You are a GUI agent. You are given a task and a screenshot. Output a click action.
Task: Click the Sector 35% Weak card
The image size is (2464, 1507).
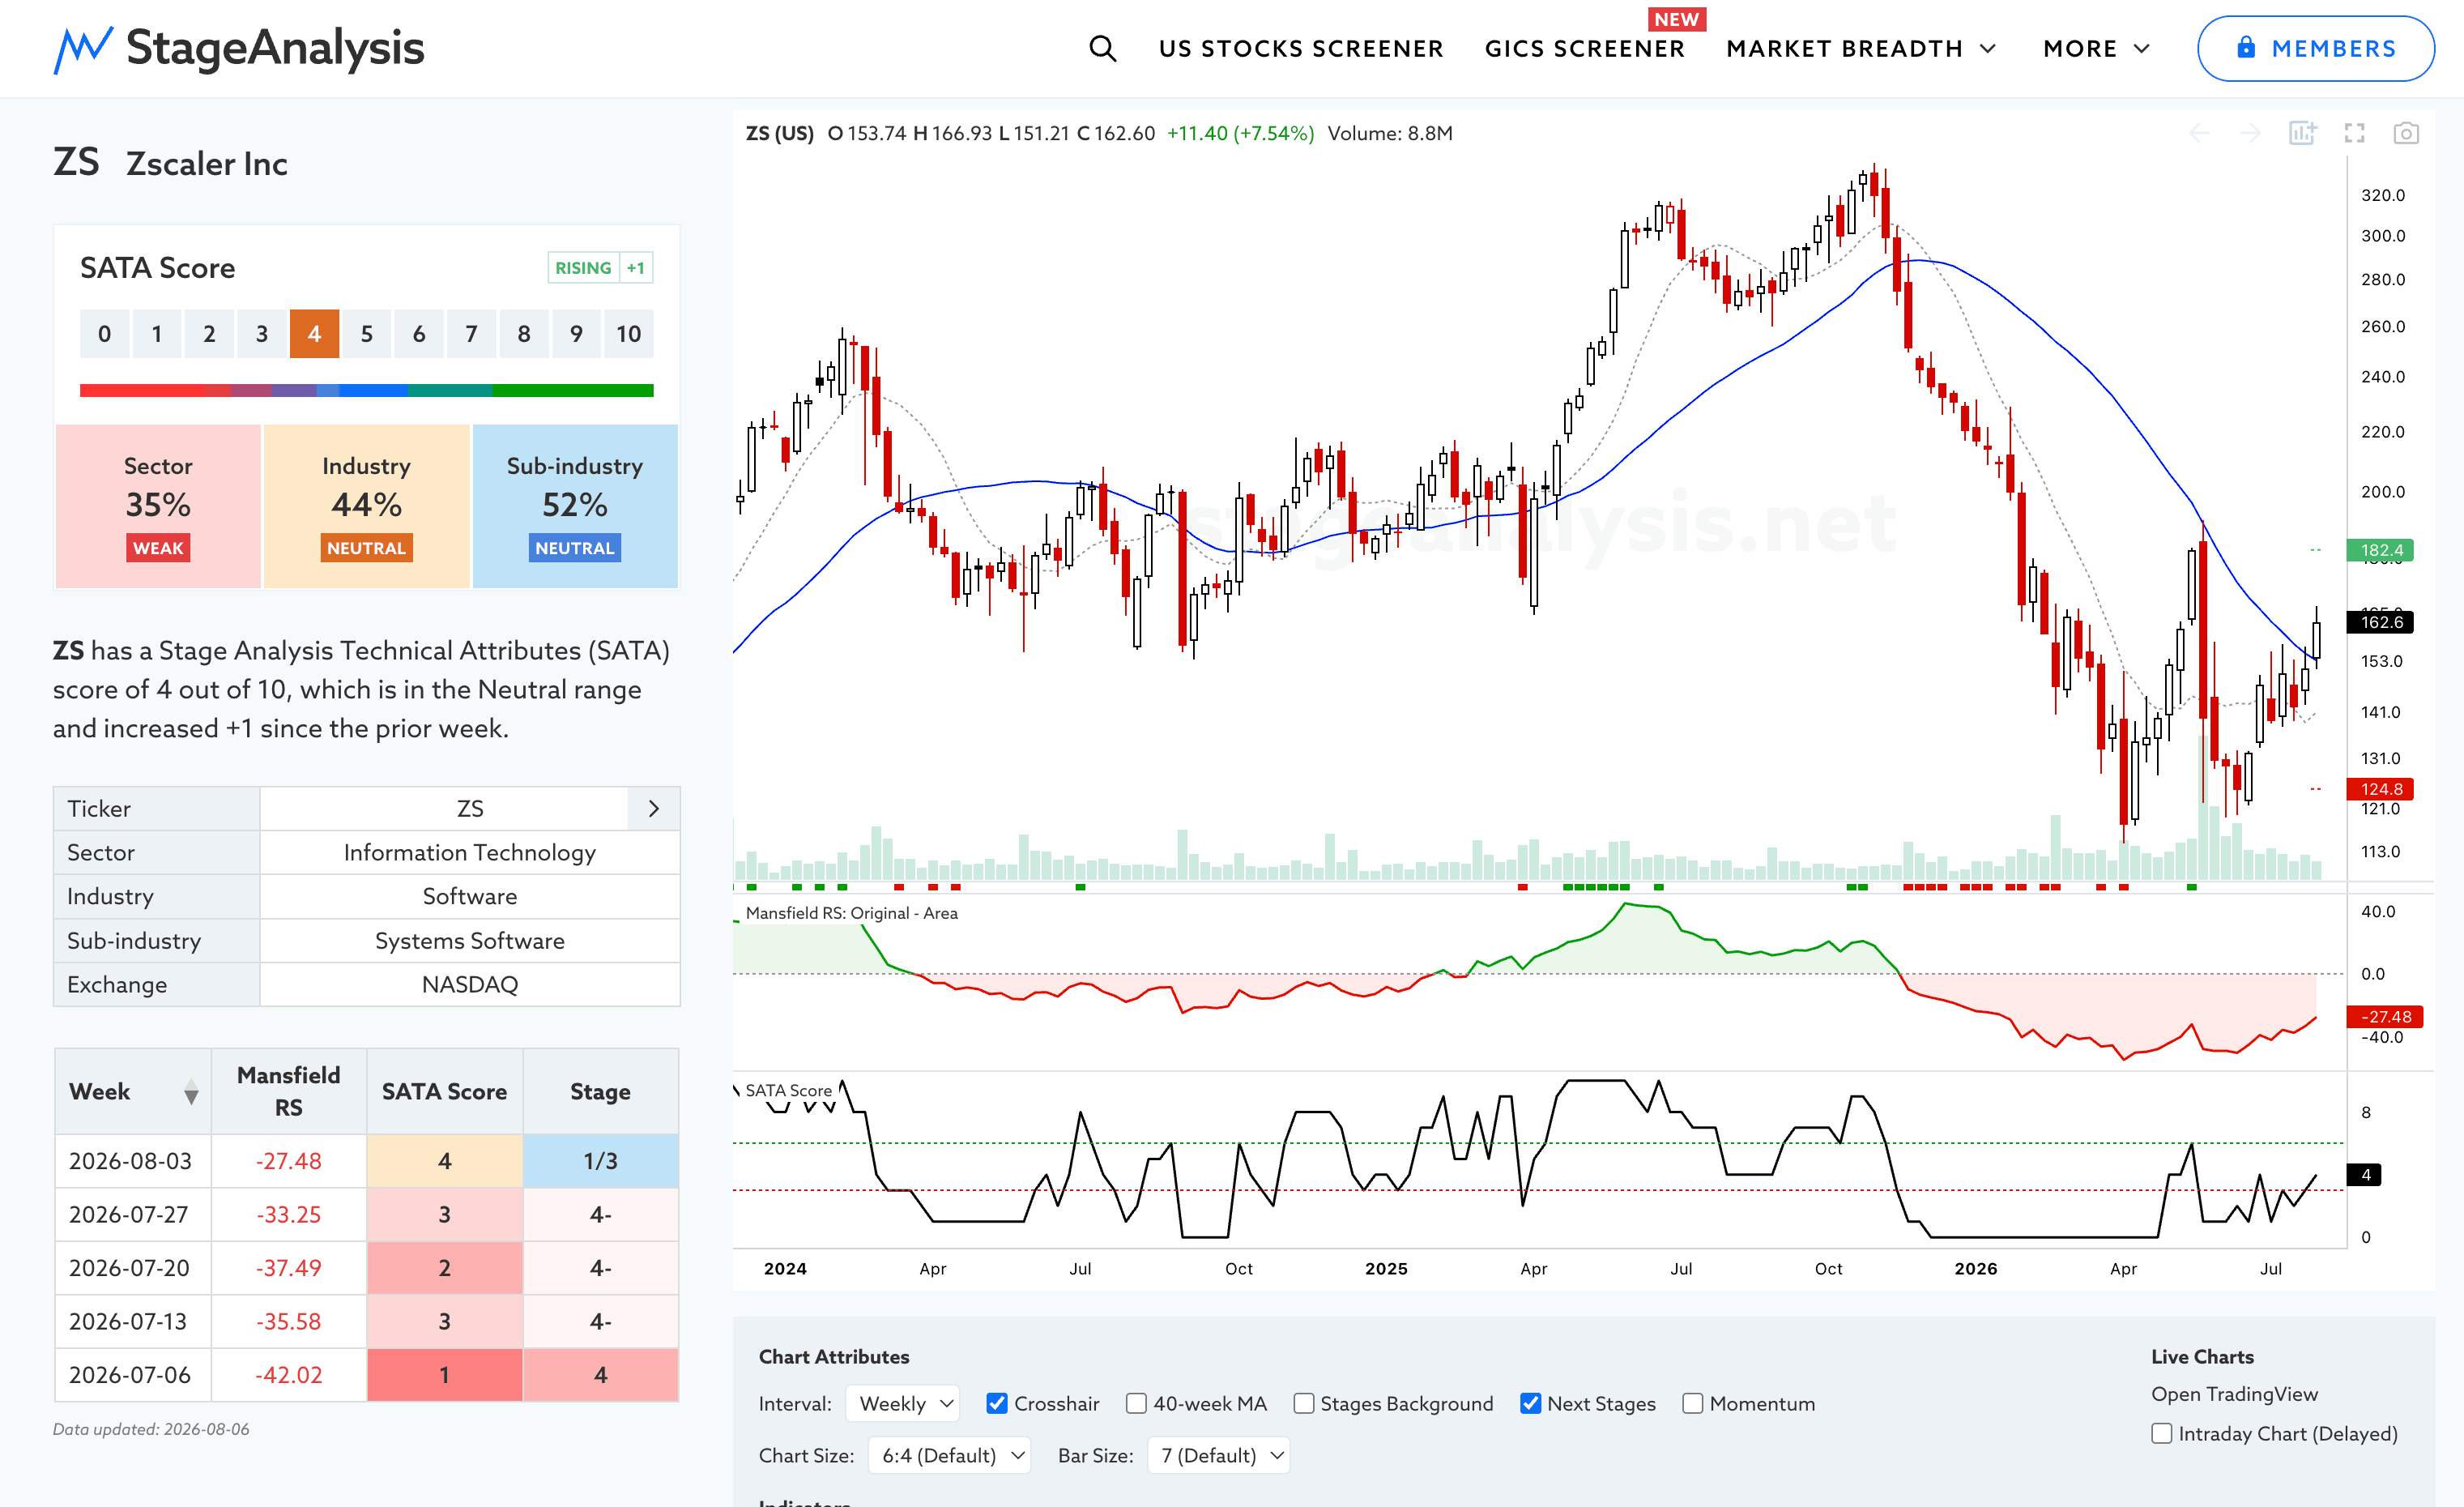(x=158, y=506)
